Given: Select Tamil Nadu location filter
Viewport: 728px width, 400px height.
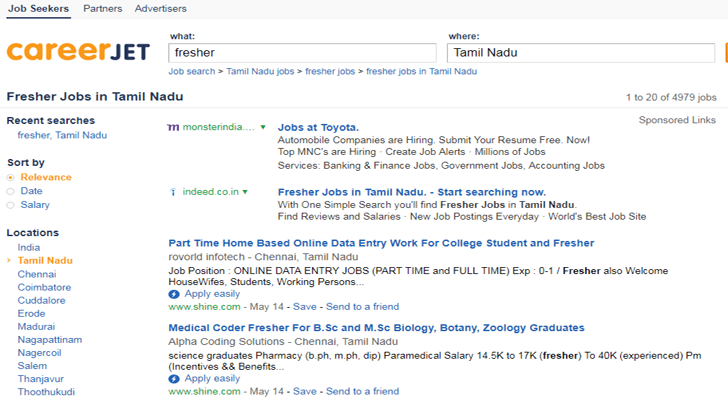Looking at the screenshot, I should tap(45, 261).
